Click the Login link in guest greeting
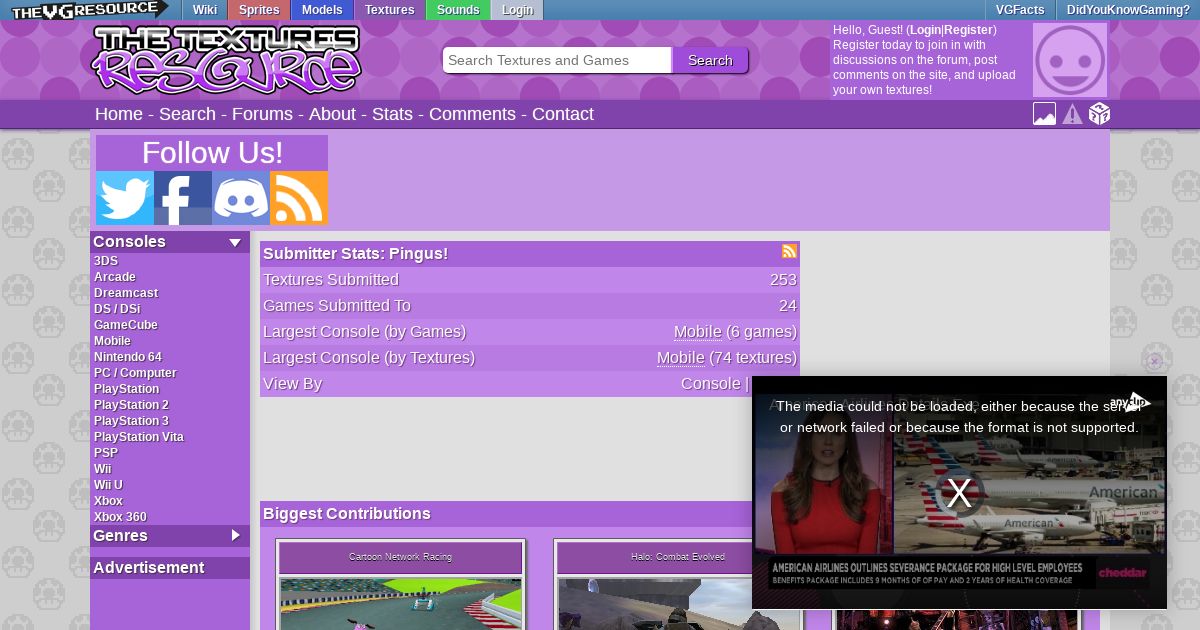The width and height of the screenshot is (1200, 630). [925, 30]
